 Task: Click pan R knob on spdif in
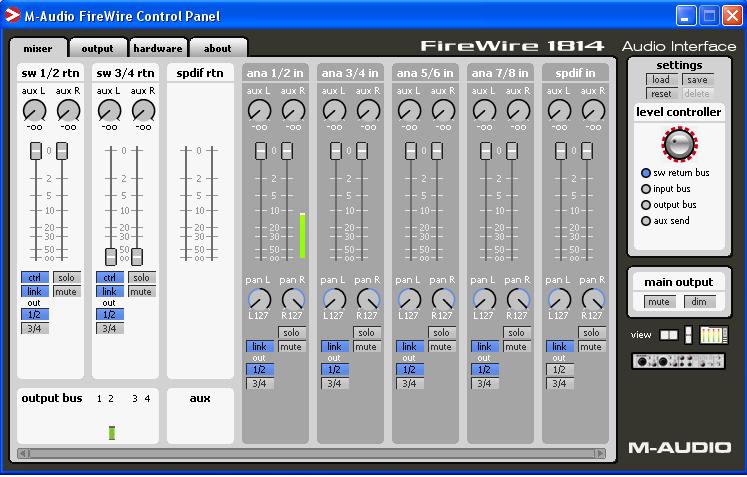click(594, 300)
